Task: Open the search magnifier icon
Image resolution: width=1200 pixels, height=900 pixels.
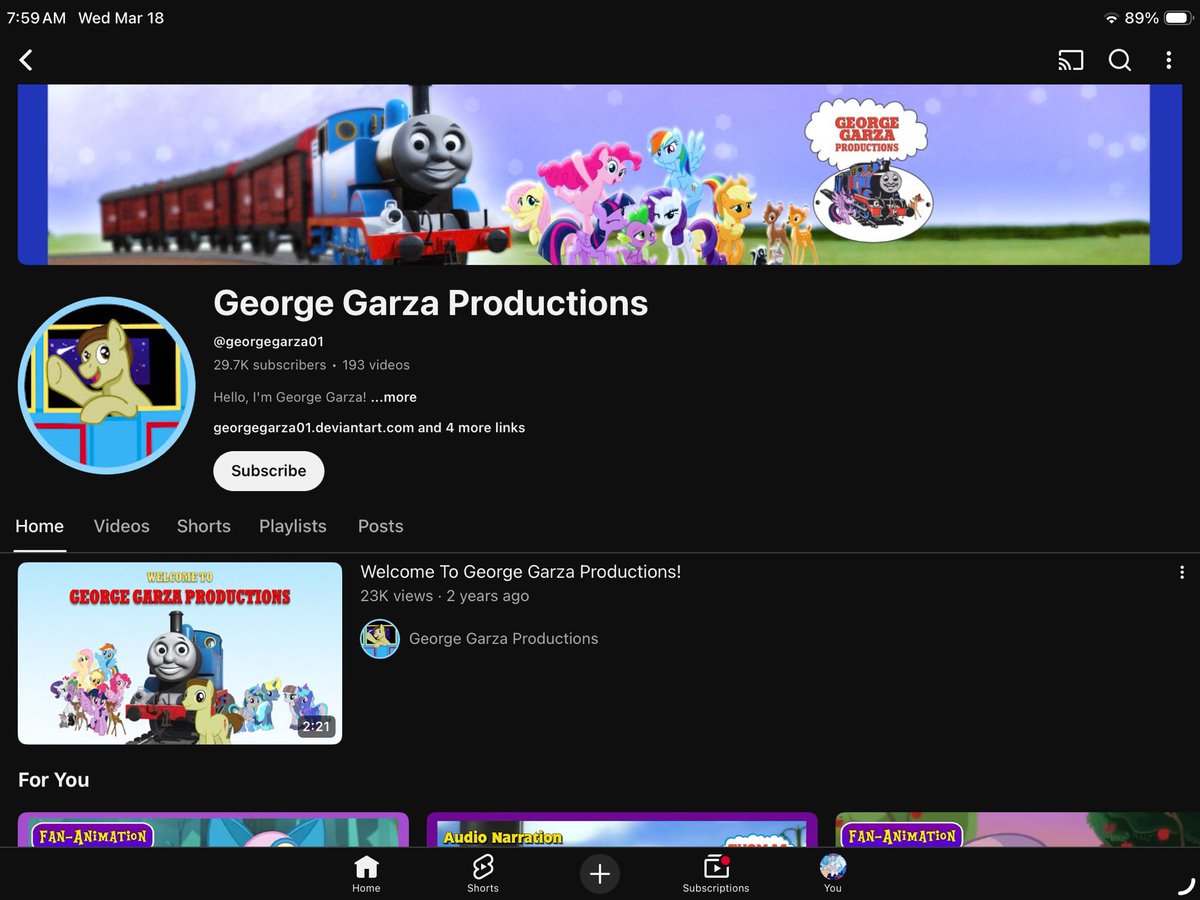Action: pyautogui.click(x=1120, y=60)
